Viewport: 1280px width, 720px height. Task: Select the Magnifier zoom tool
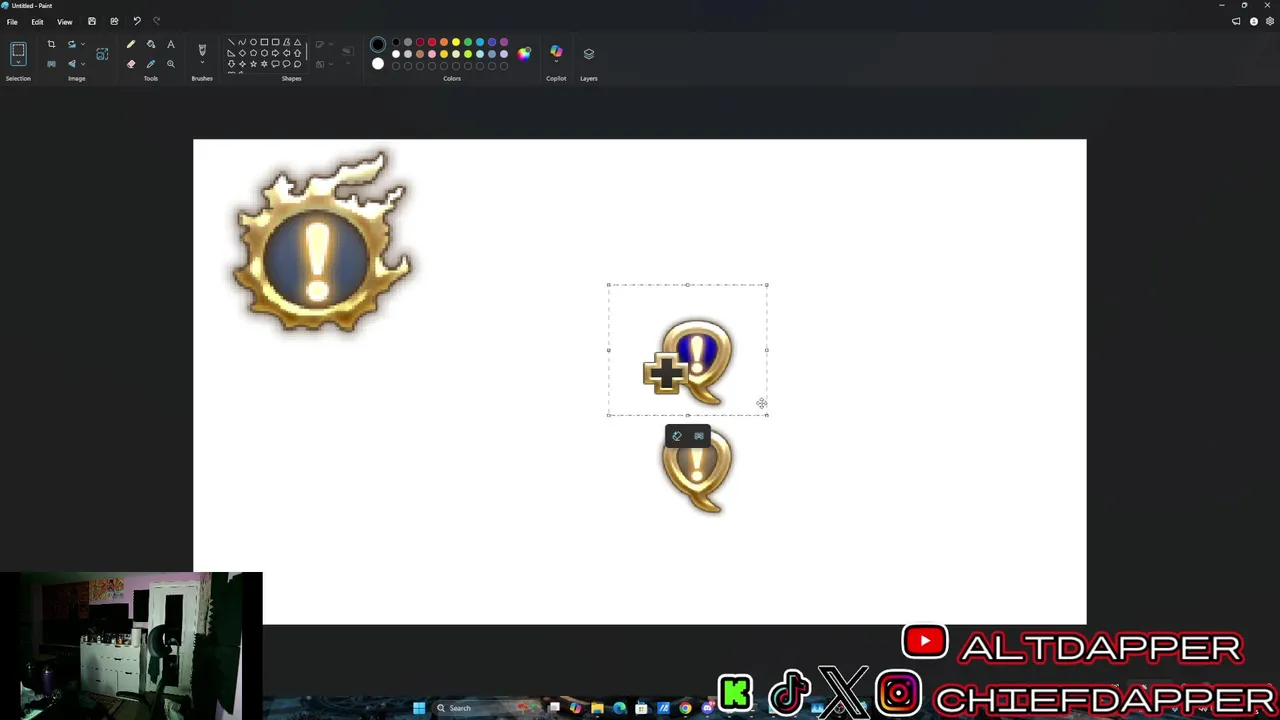(x=171, y=64)
